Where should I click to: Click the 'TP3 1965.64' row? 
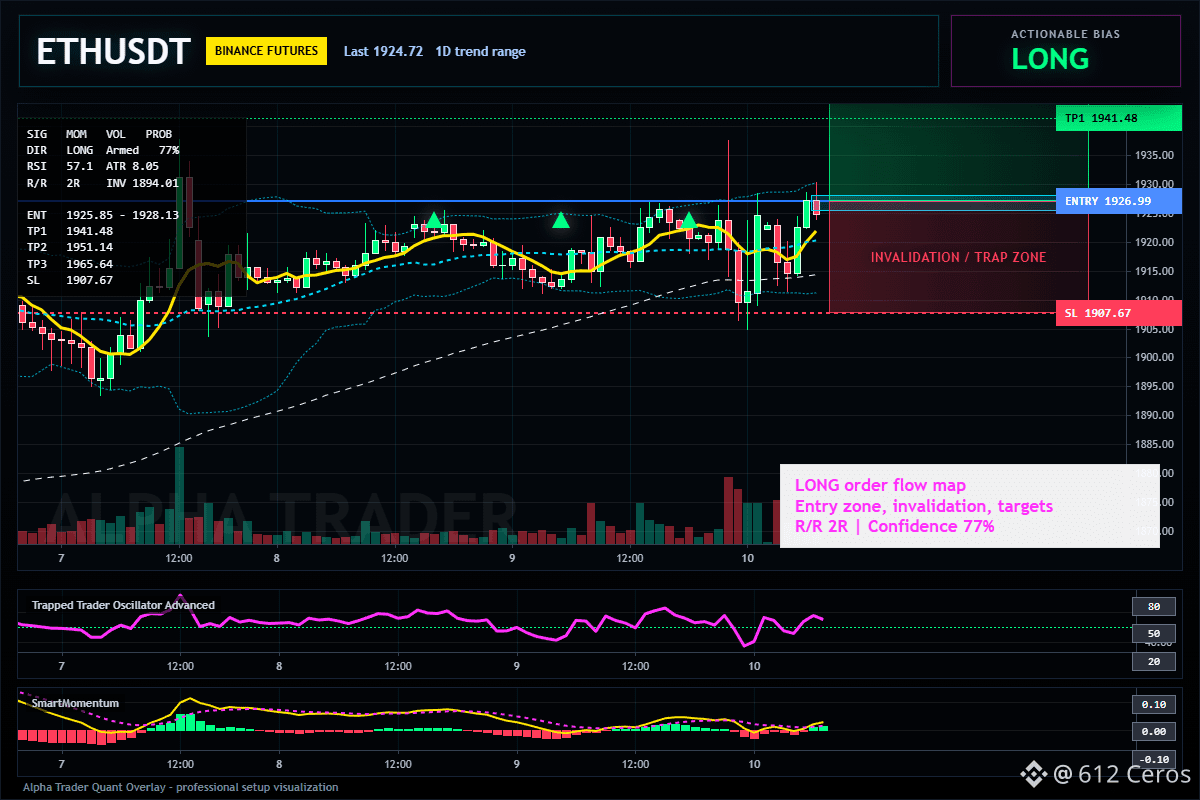pyautogui.click(x=70, y=263)
